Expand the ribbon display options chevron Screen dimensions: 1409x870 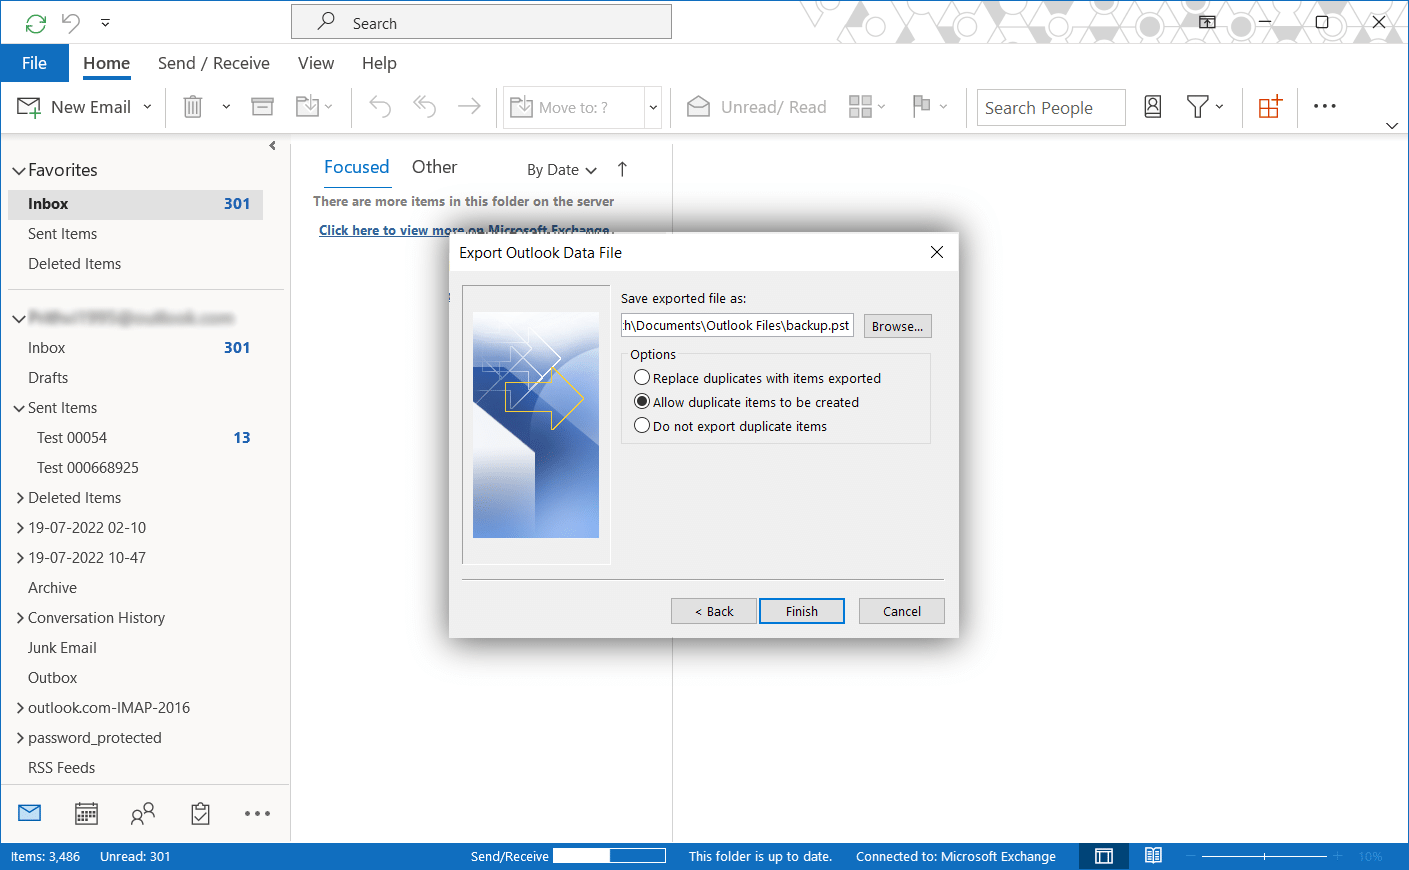1392,125
